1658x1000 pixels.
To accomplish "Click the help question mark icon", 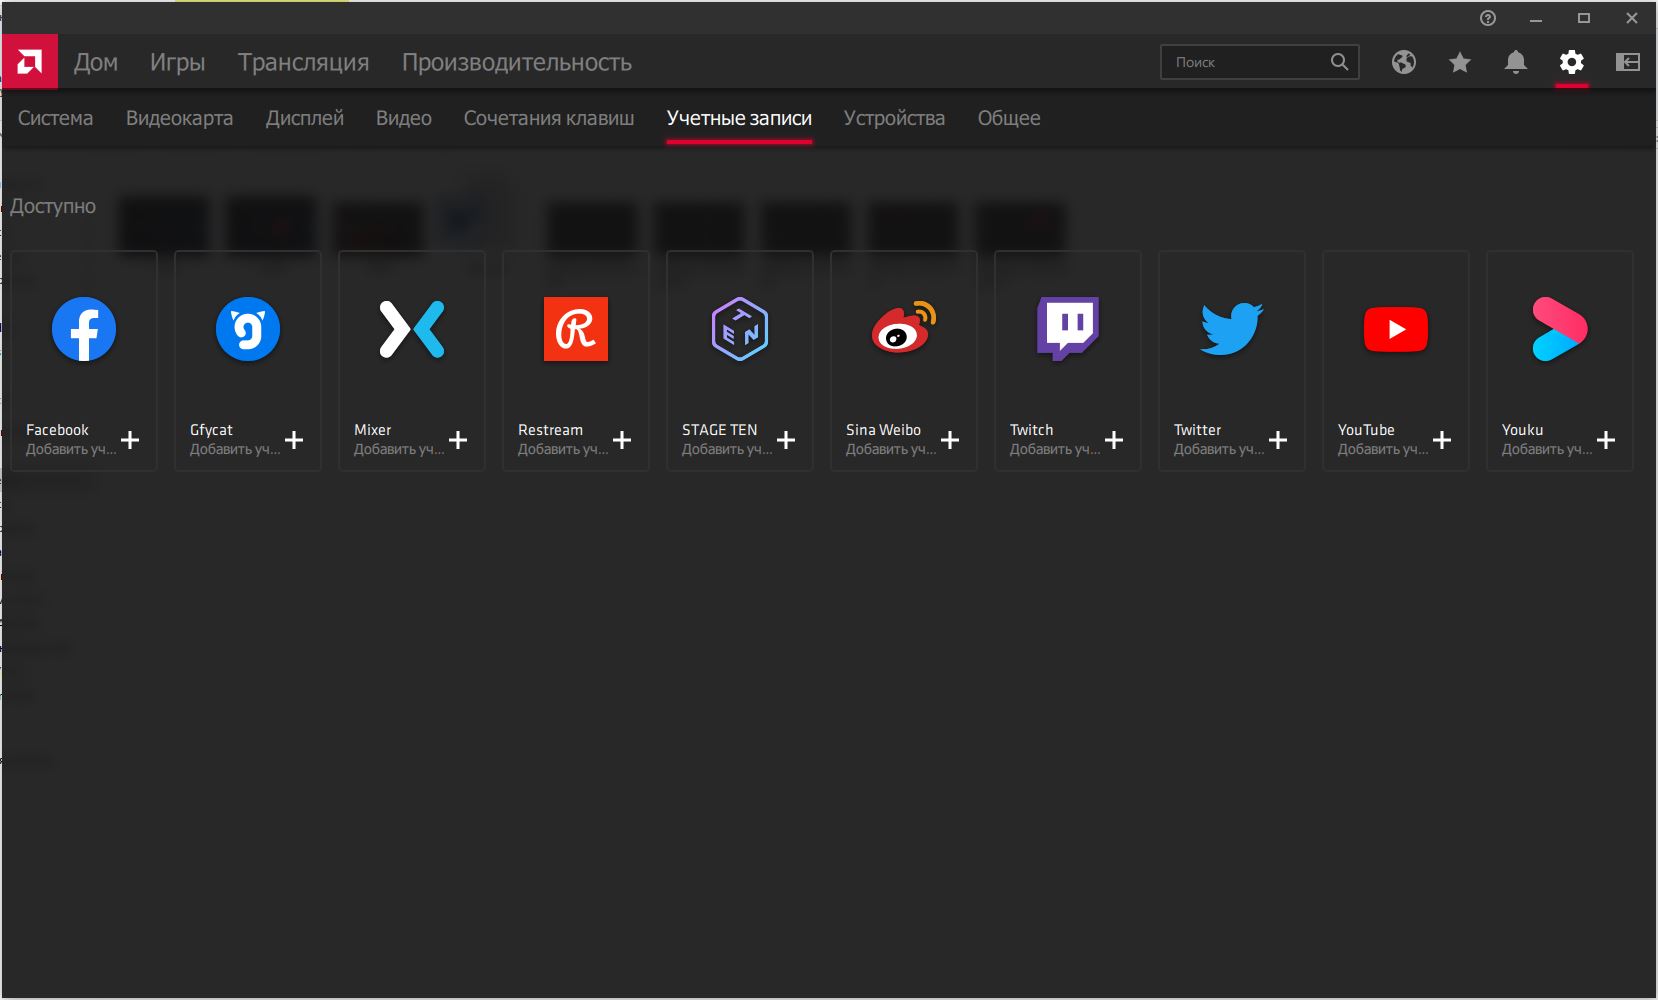I will point(1488,18).
